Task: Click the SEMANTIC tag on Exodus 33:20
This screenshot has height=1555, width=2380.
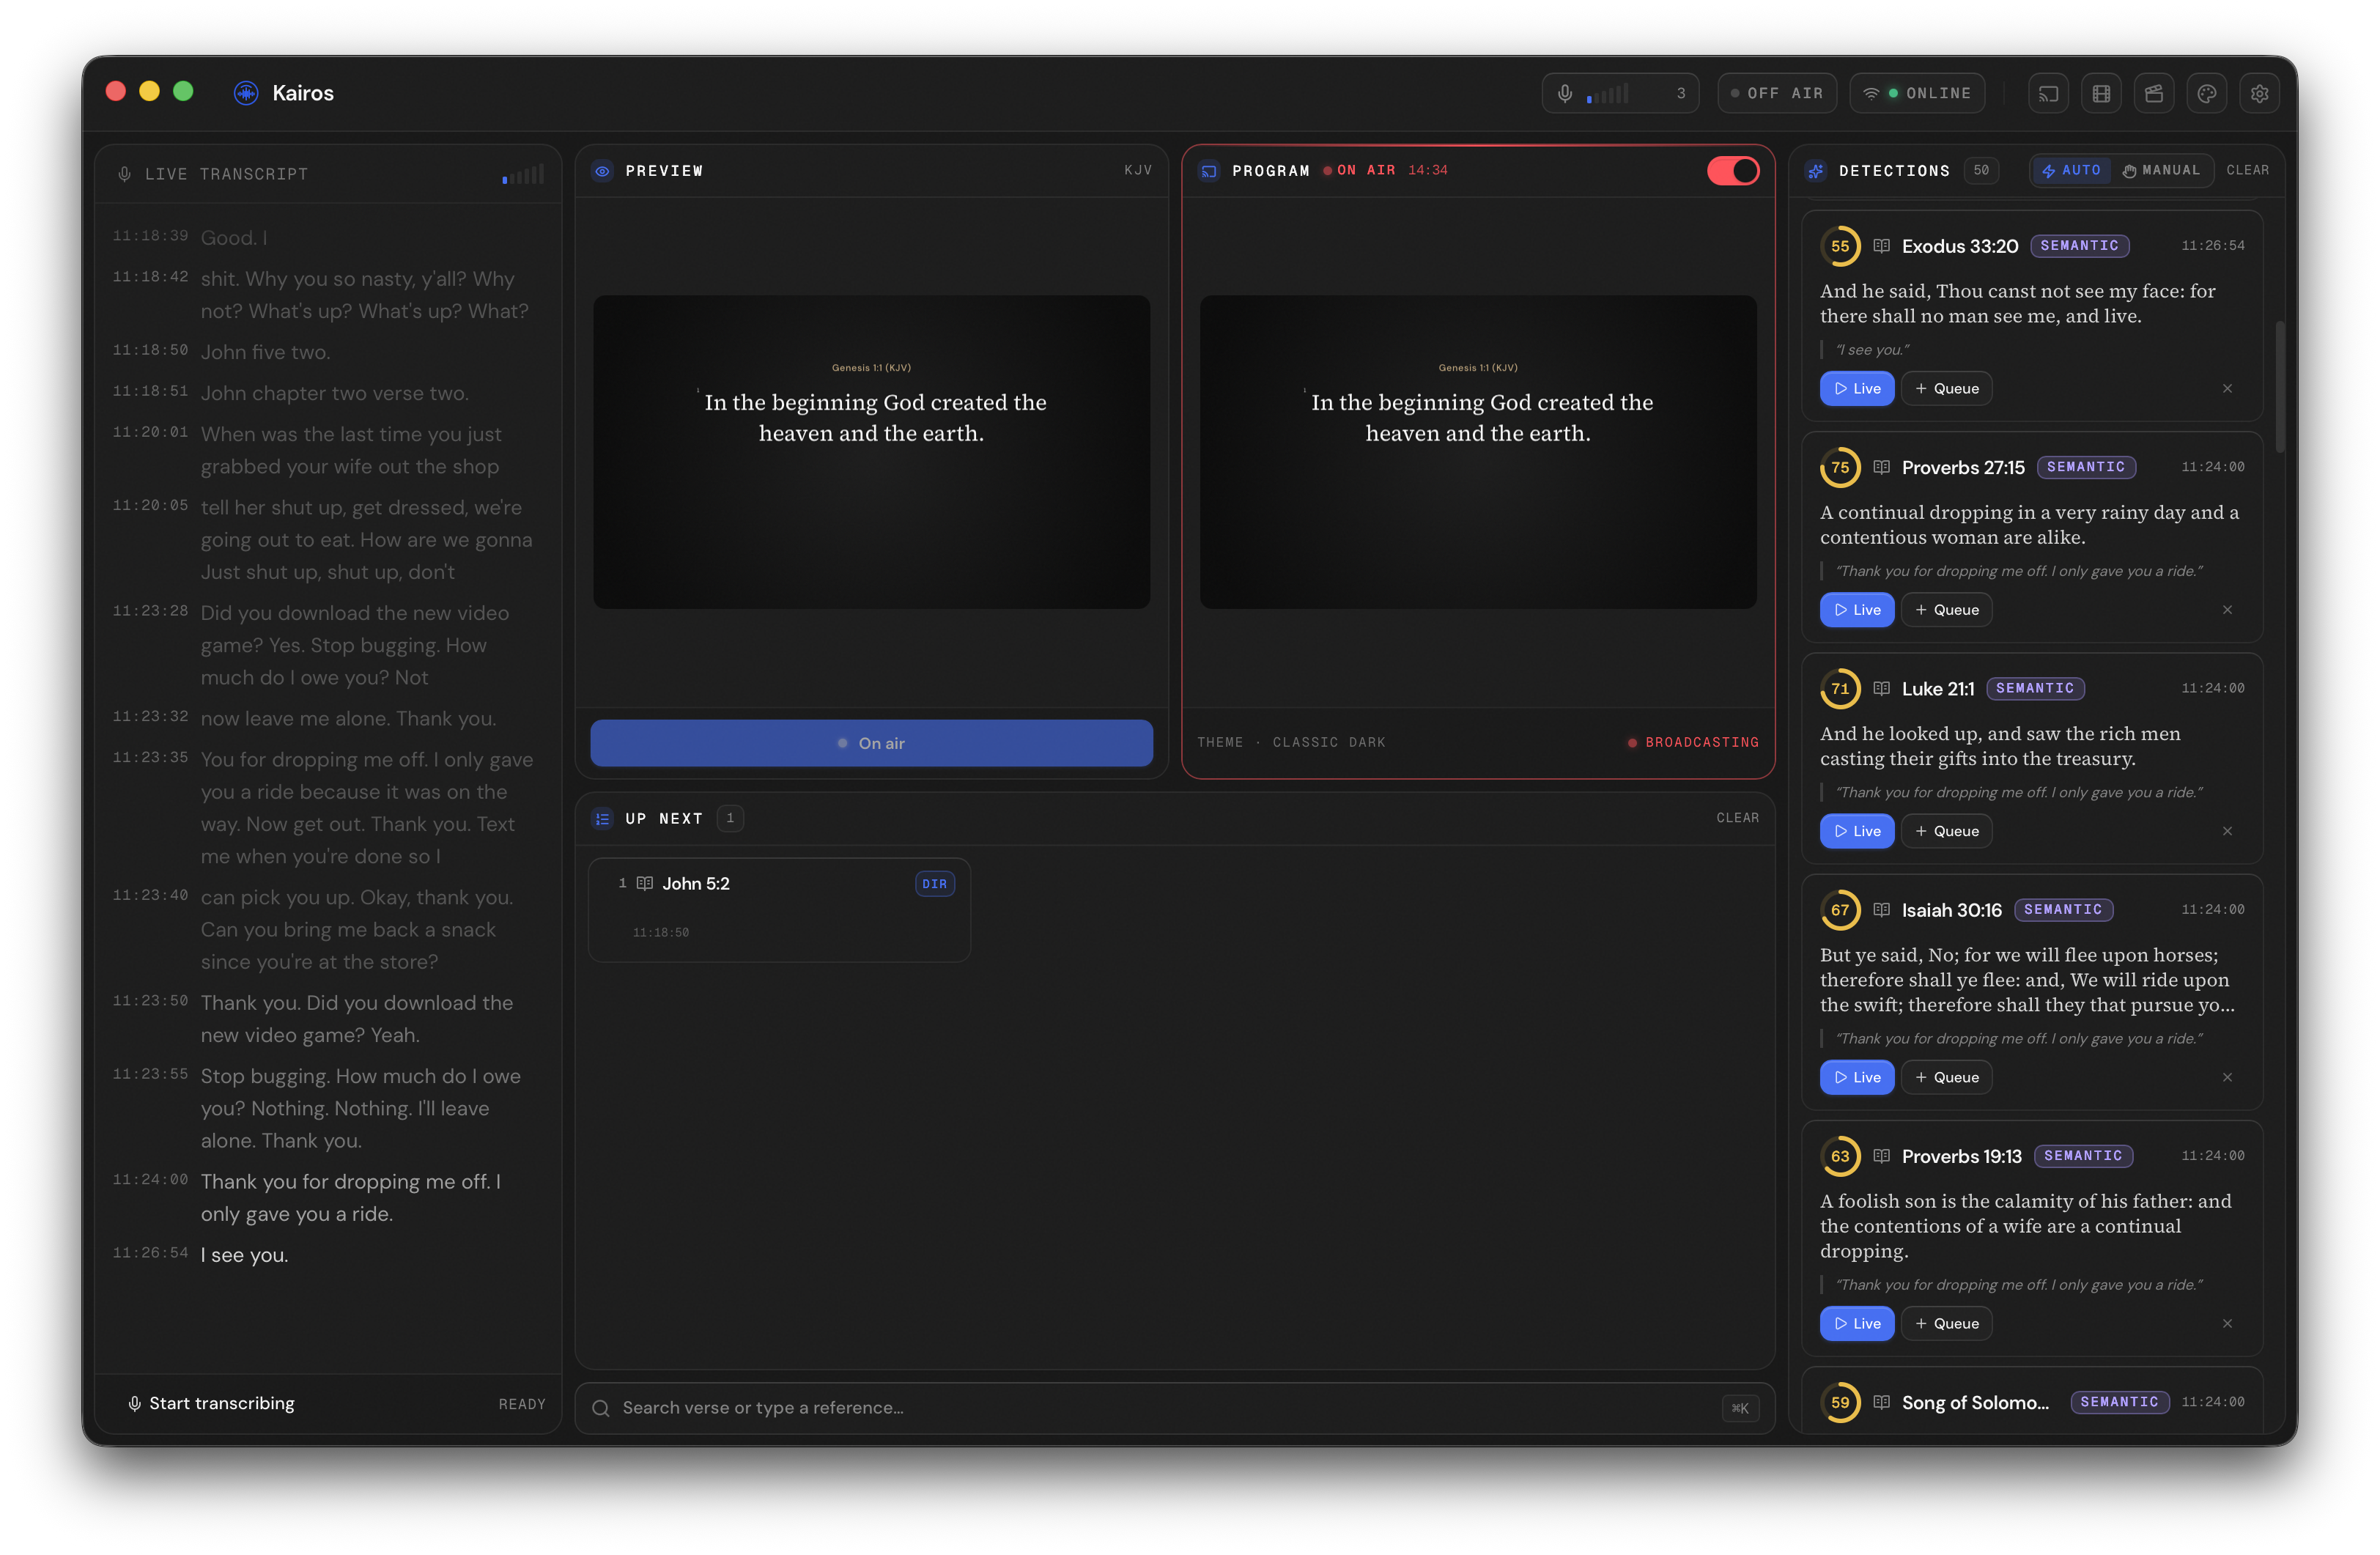Action: coord(2079,246)
